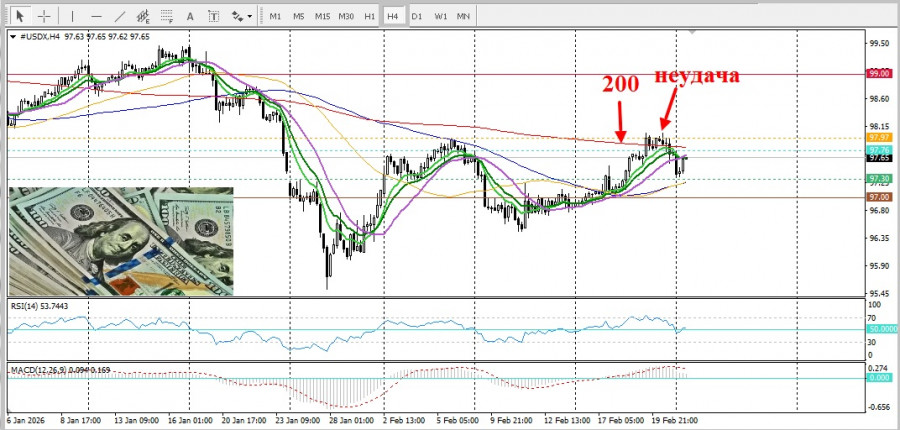The width and height of the screenshot is (900, 430).
Task: Select the text label tool (T box)
Action: pyautogui.click(x=214, y=16)
